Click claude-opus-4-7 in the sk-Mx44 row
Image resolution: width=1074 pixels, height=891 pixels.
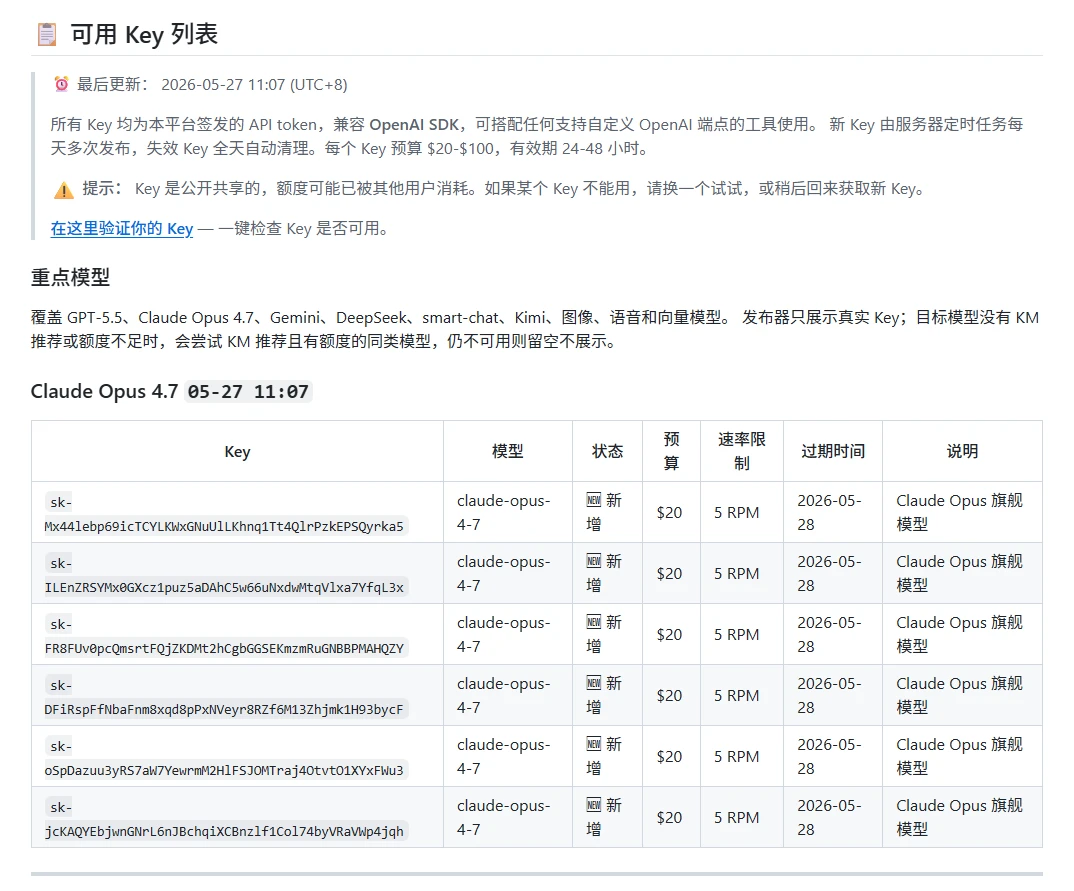tap(503, 512)
